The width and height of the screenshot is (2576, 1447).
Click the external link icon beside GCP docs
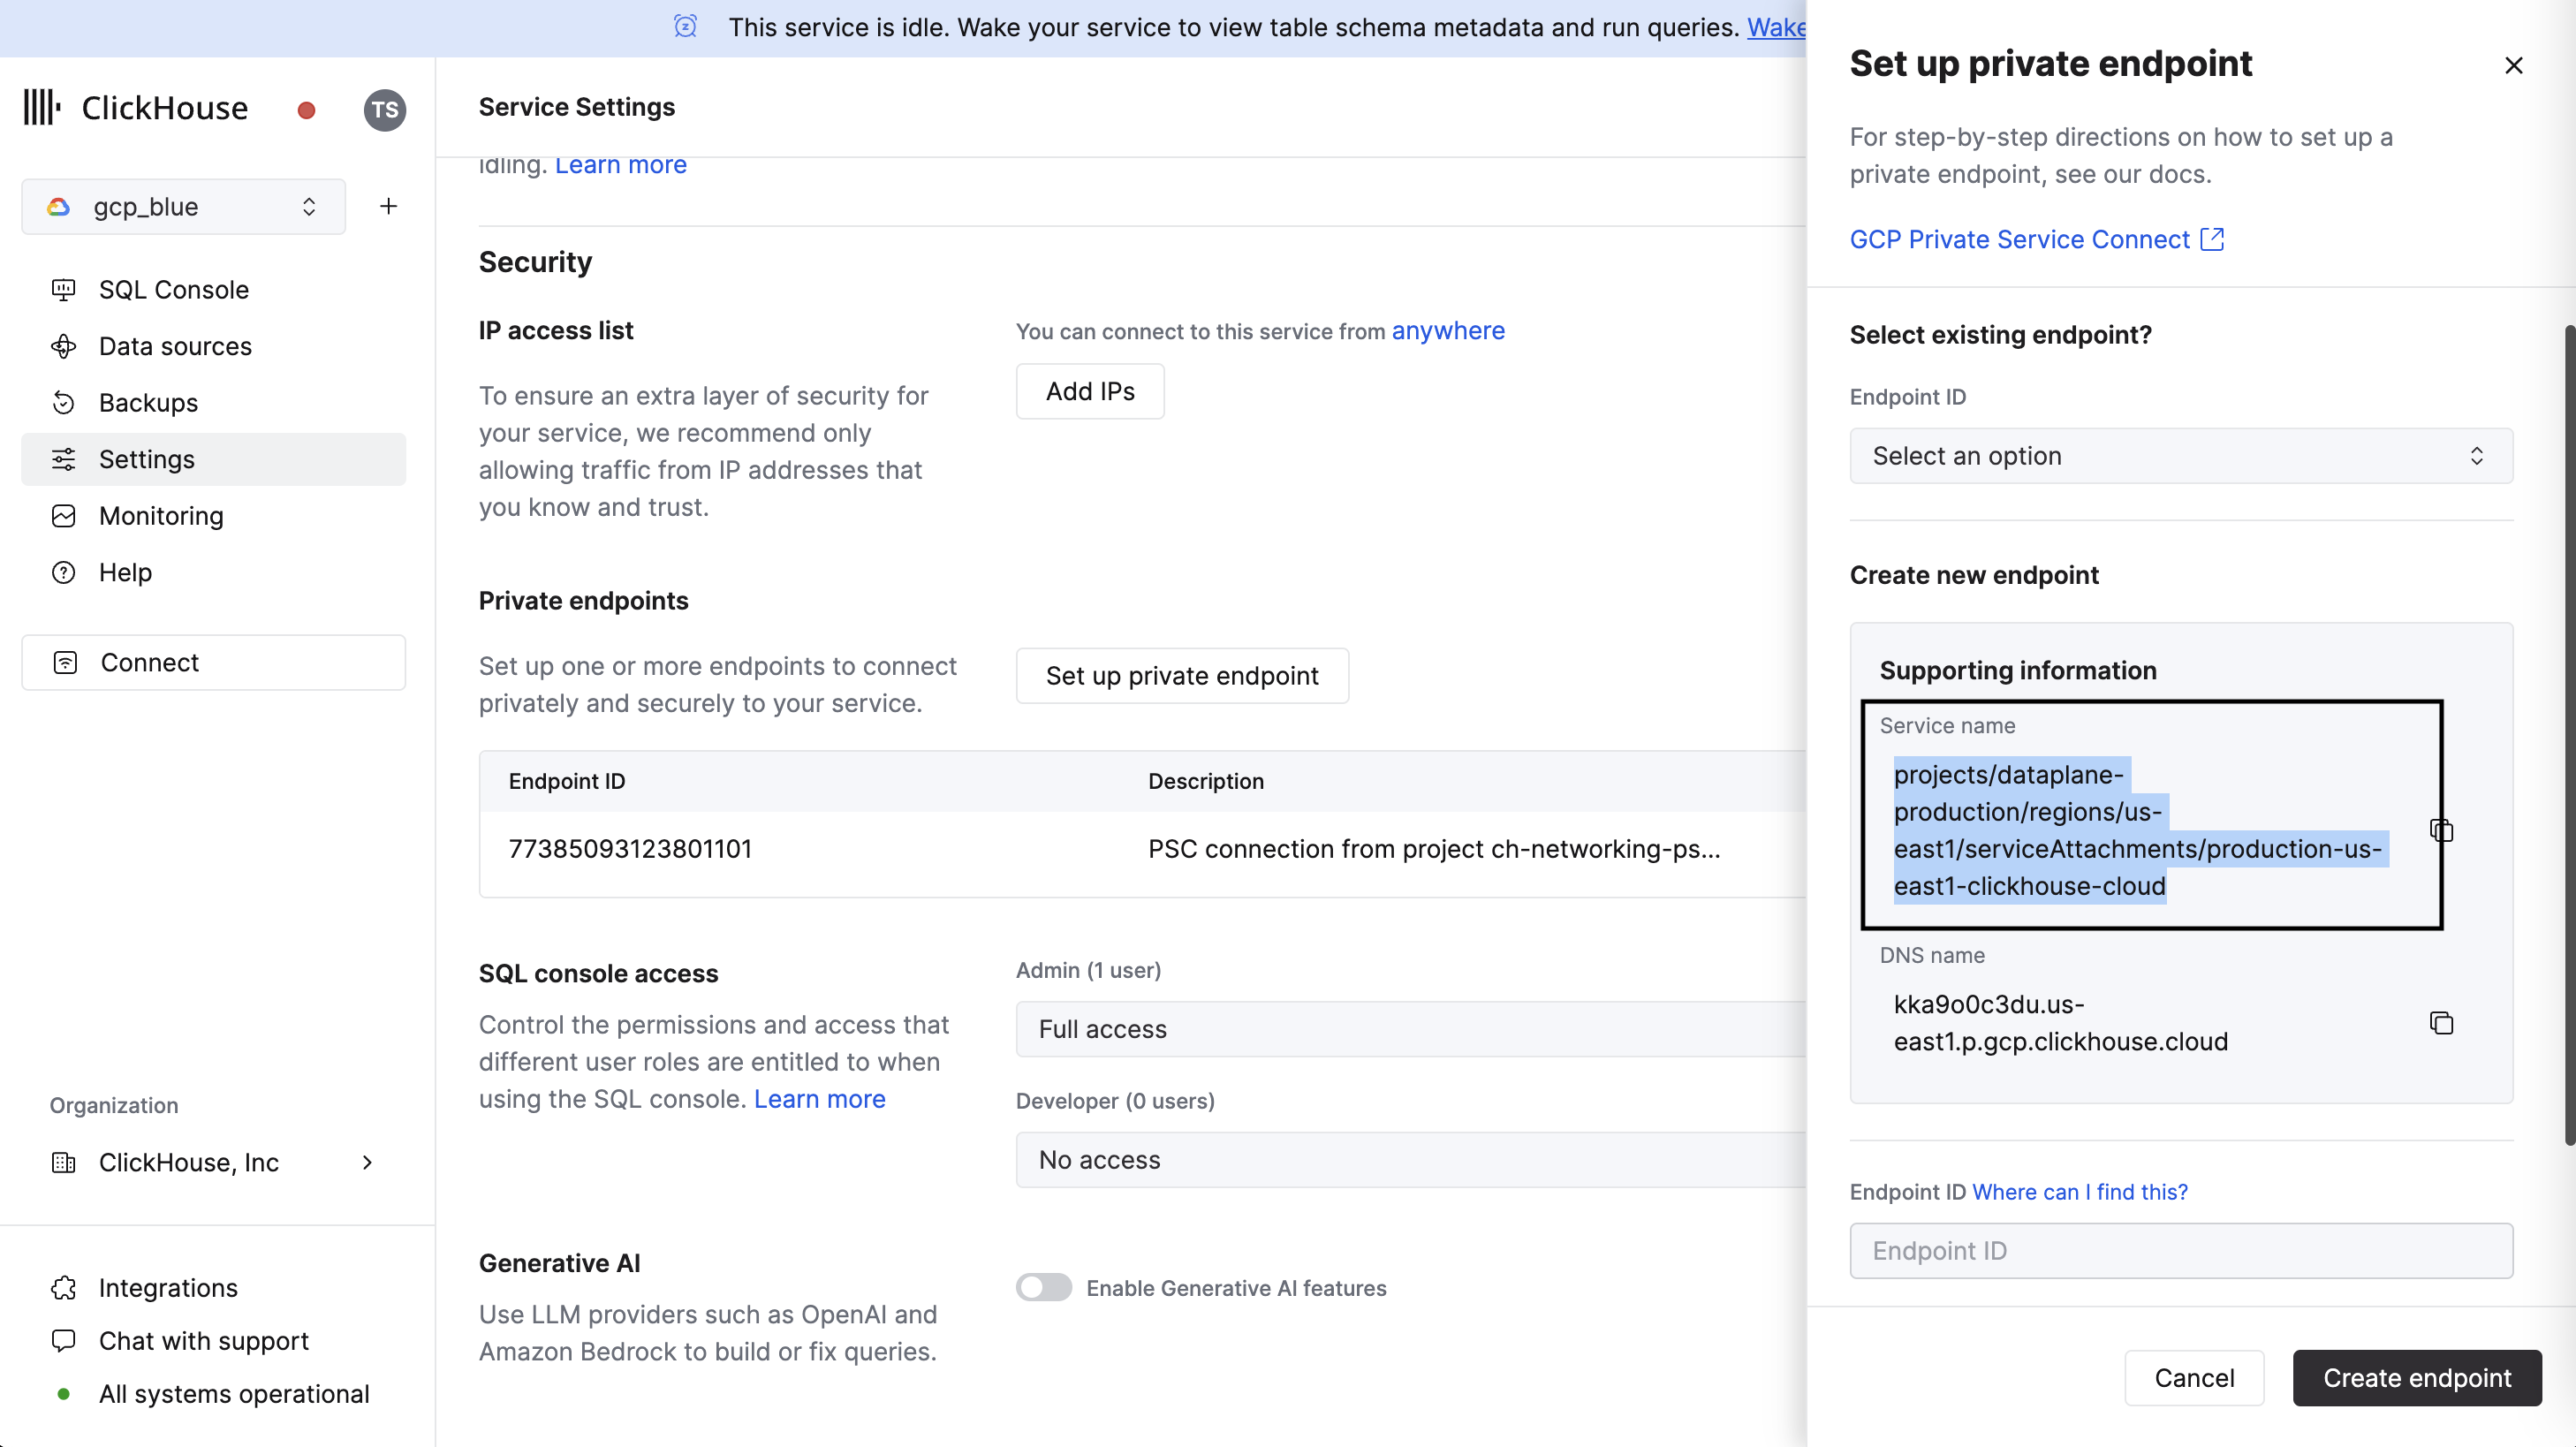[x=2212, y=239]
